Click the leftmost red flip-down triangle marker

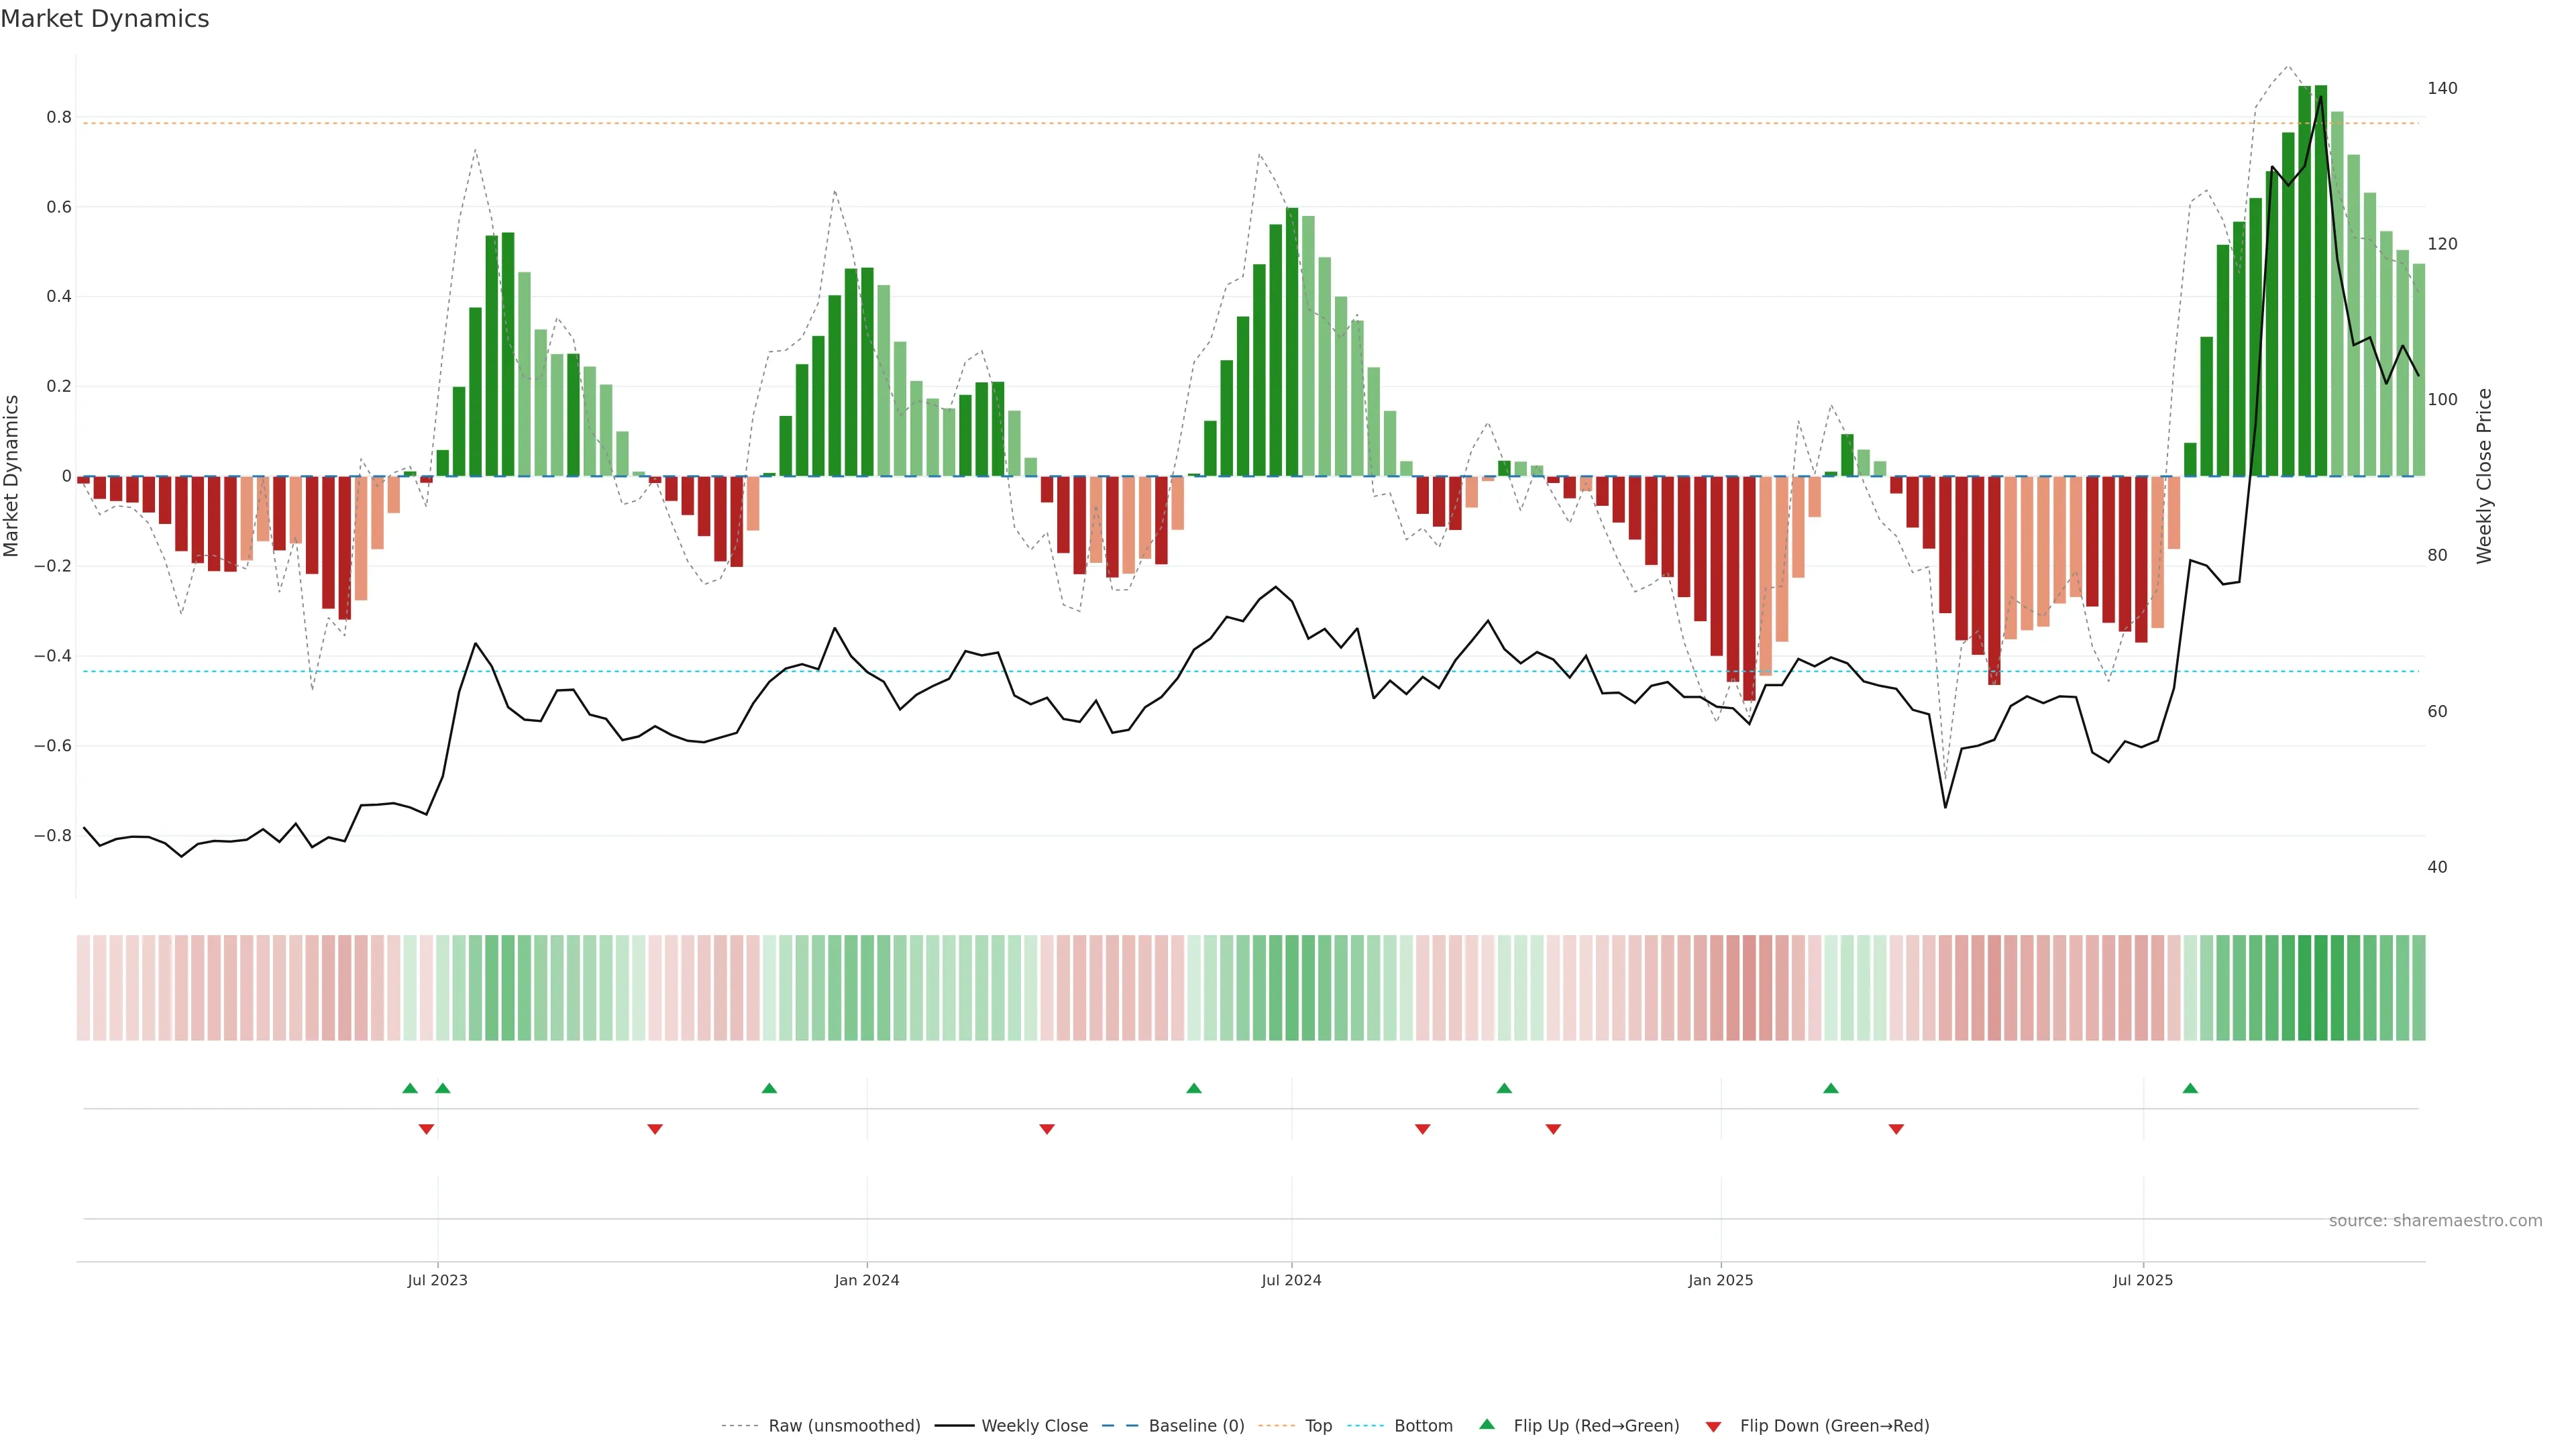coord(426,1129)
